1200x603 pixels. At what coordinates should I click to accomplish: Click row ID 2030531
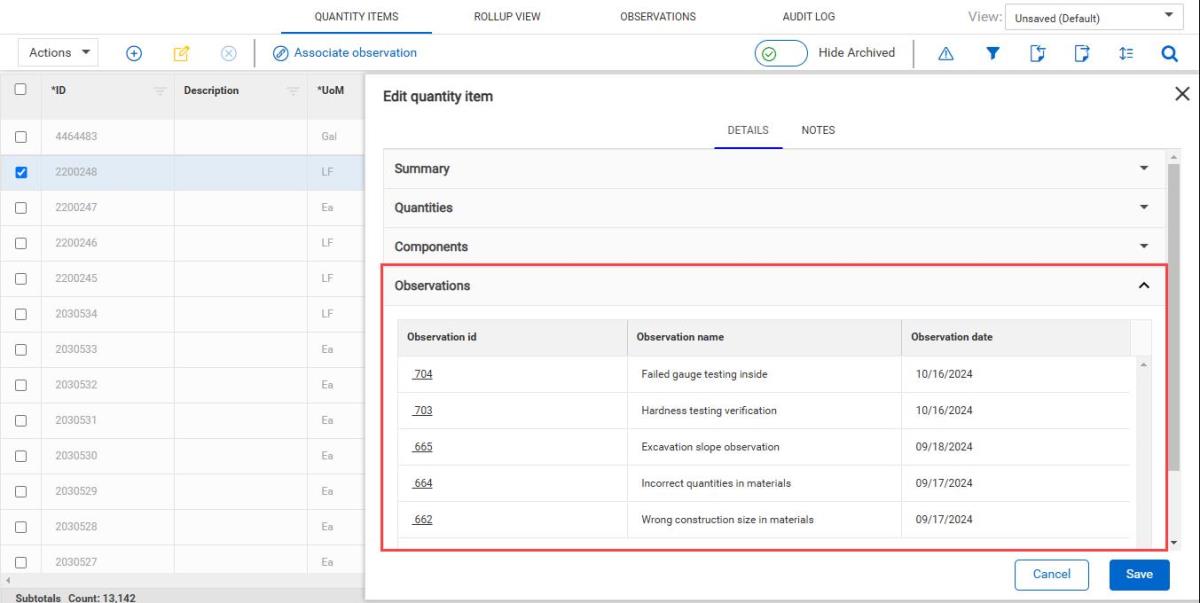(x=76, y=420)
